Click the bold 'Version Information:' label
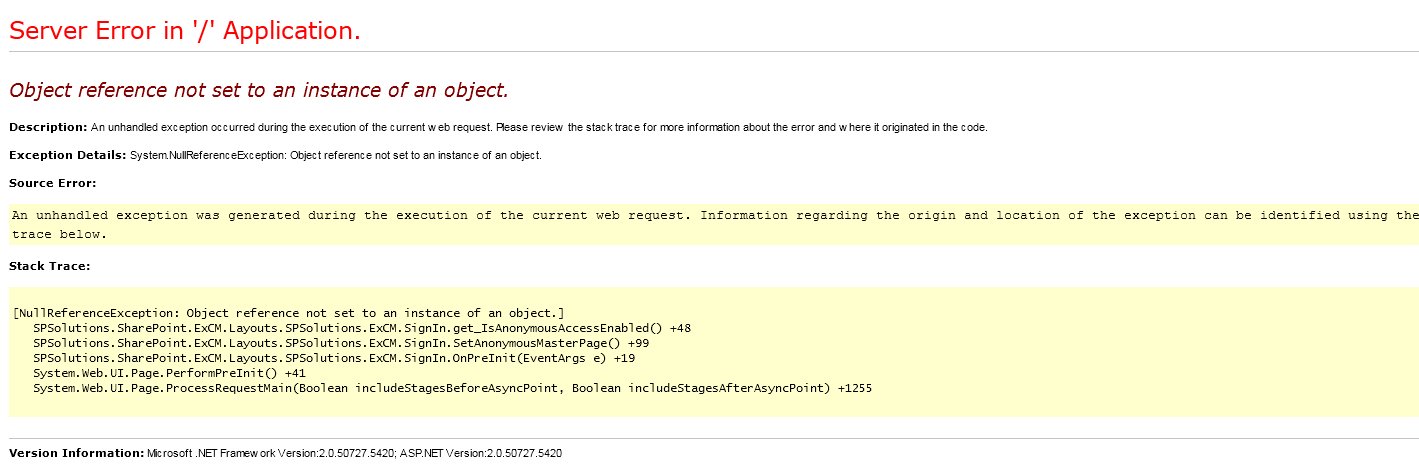Image resolution: width=1419 pixels, height=467 pixels. (x=76, y=453)
